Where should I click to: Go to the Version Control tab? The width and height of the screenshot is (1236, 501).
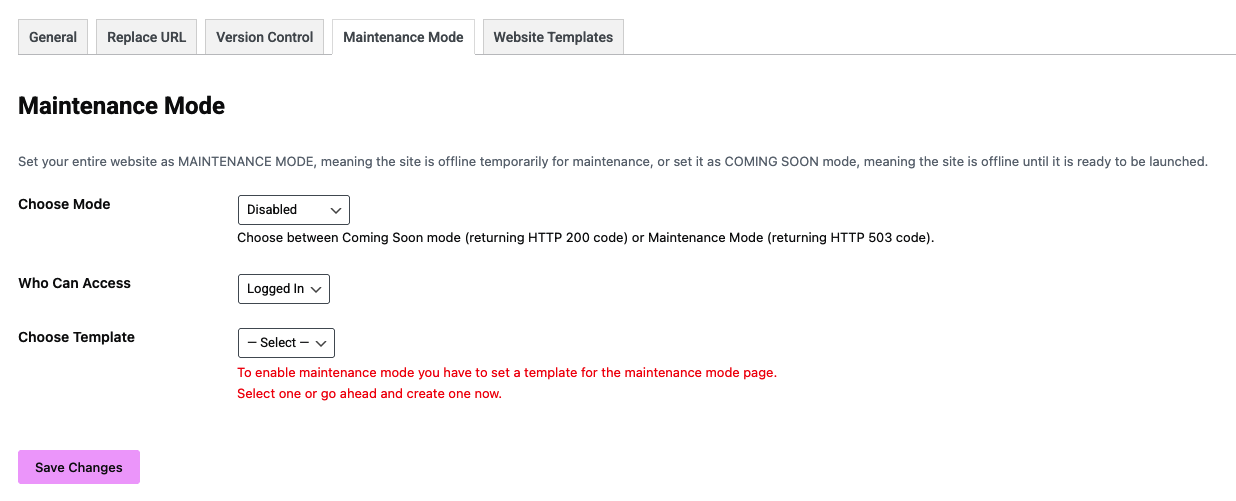265,37
